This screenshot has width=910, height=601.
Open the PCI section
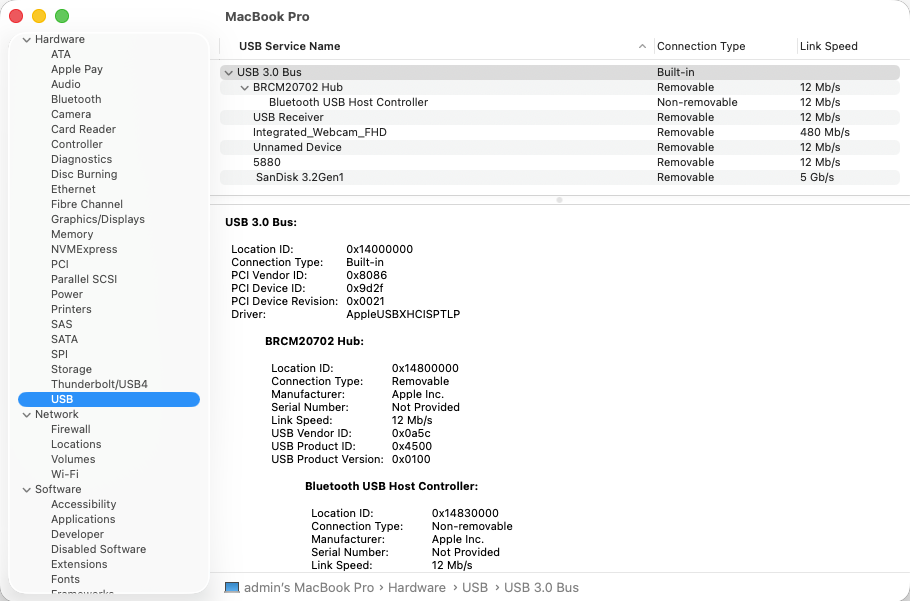click(60, 265)
